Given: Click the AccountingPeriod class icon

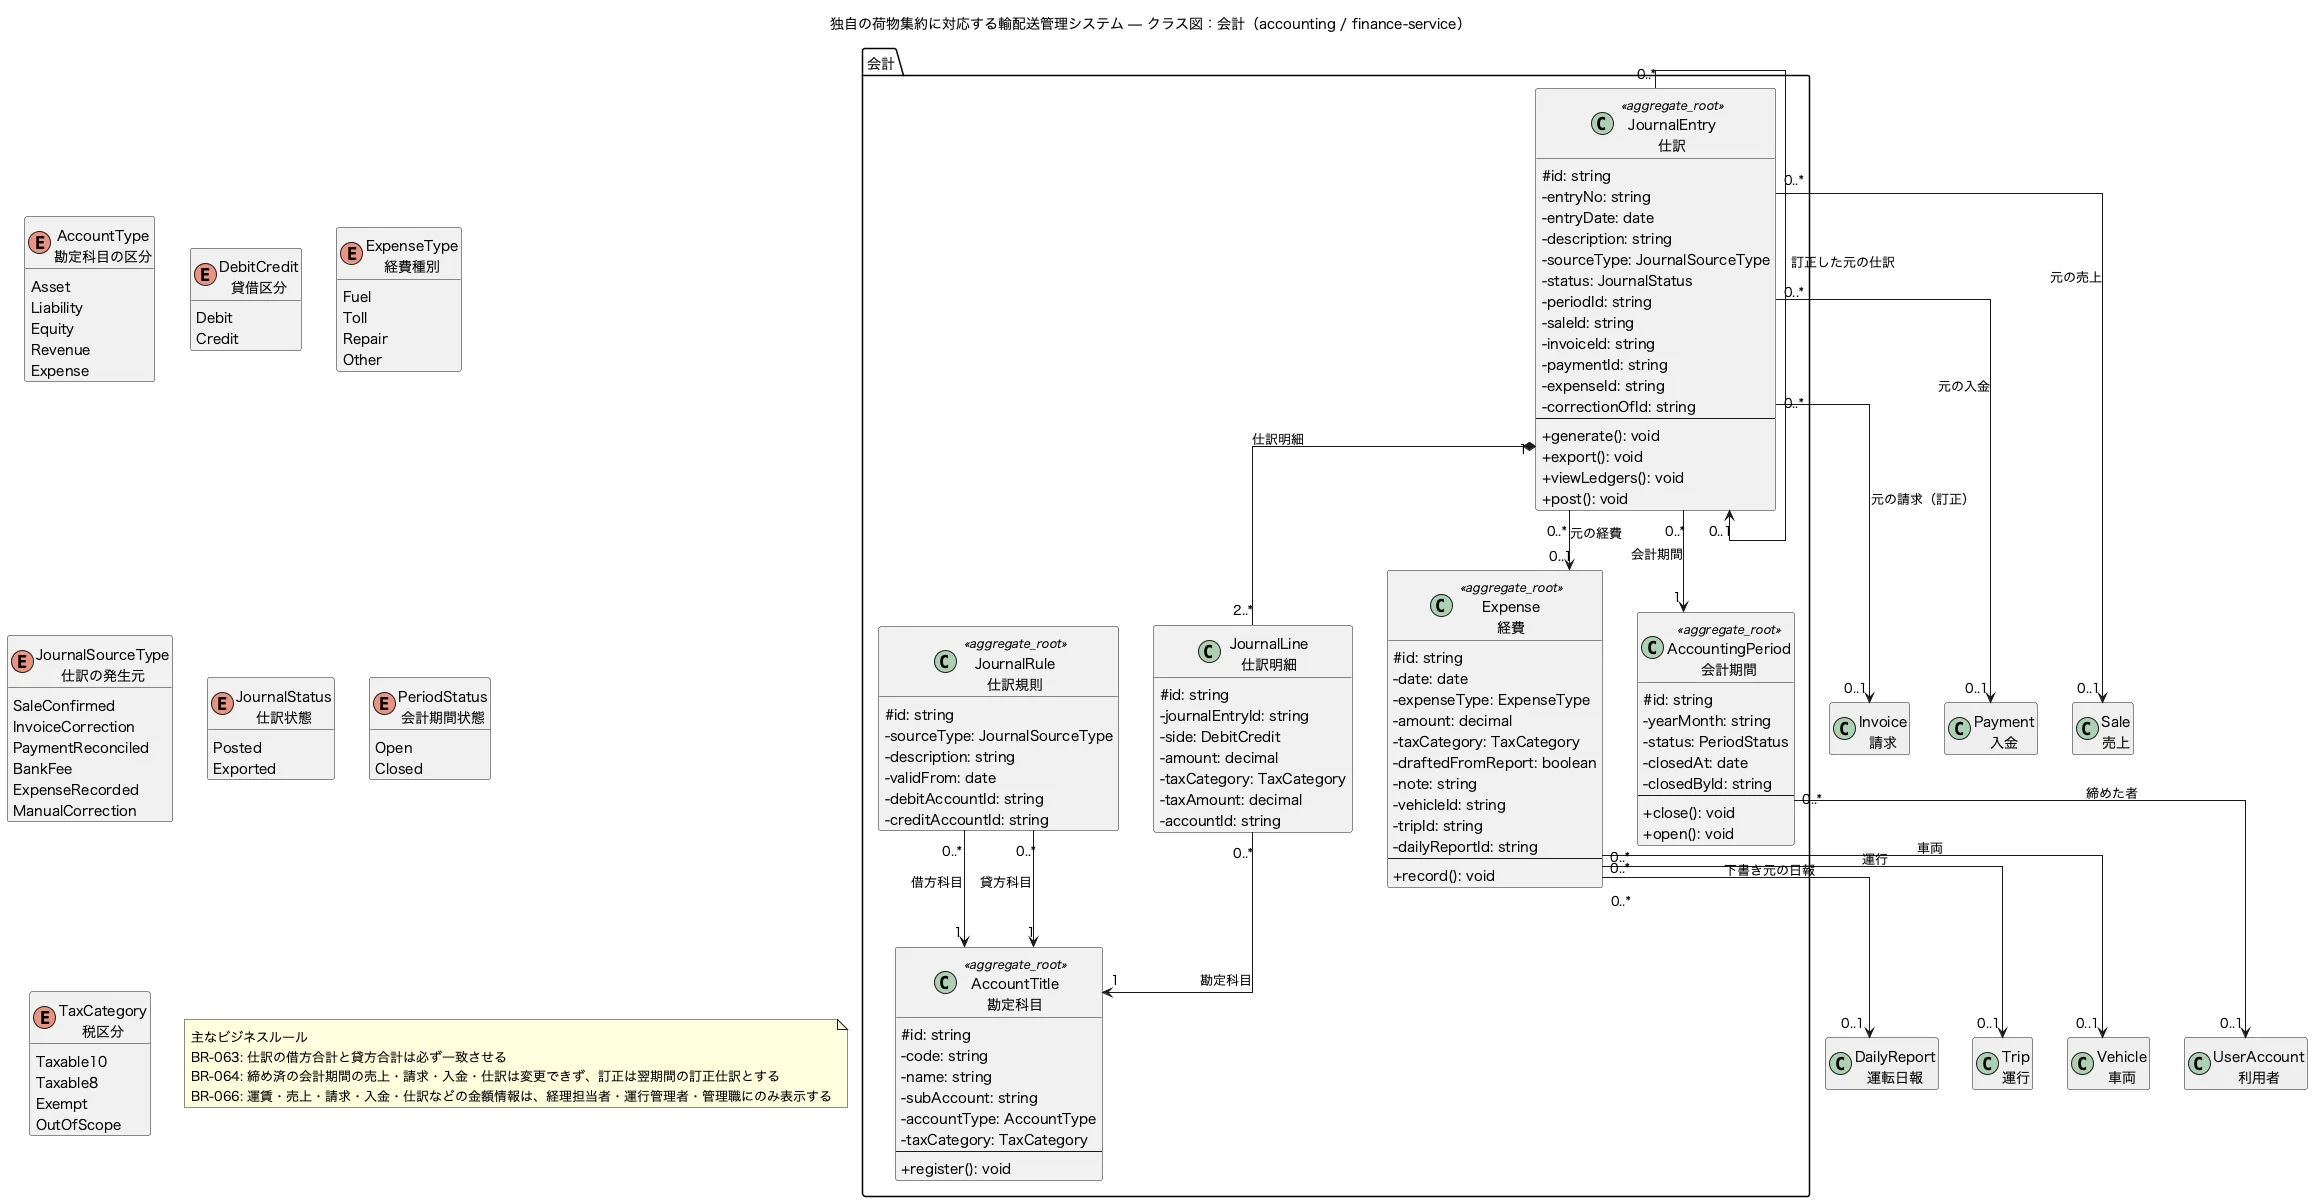Looking at the screenshot, I should coord(1653,648).
